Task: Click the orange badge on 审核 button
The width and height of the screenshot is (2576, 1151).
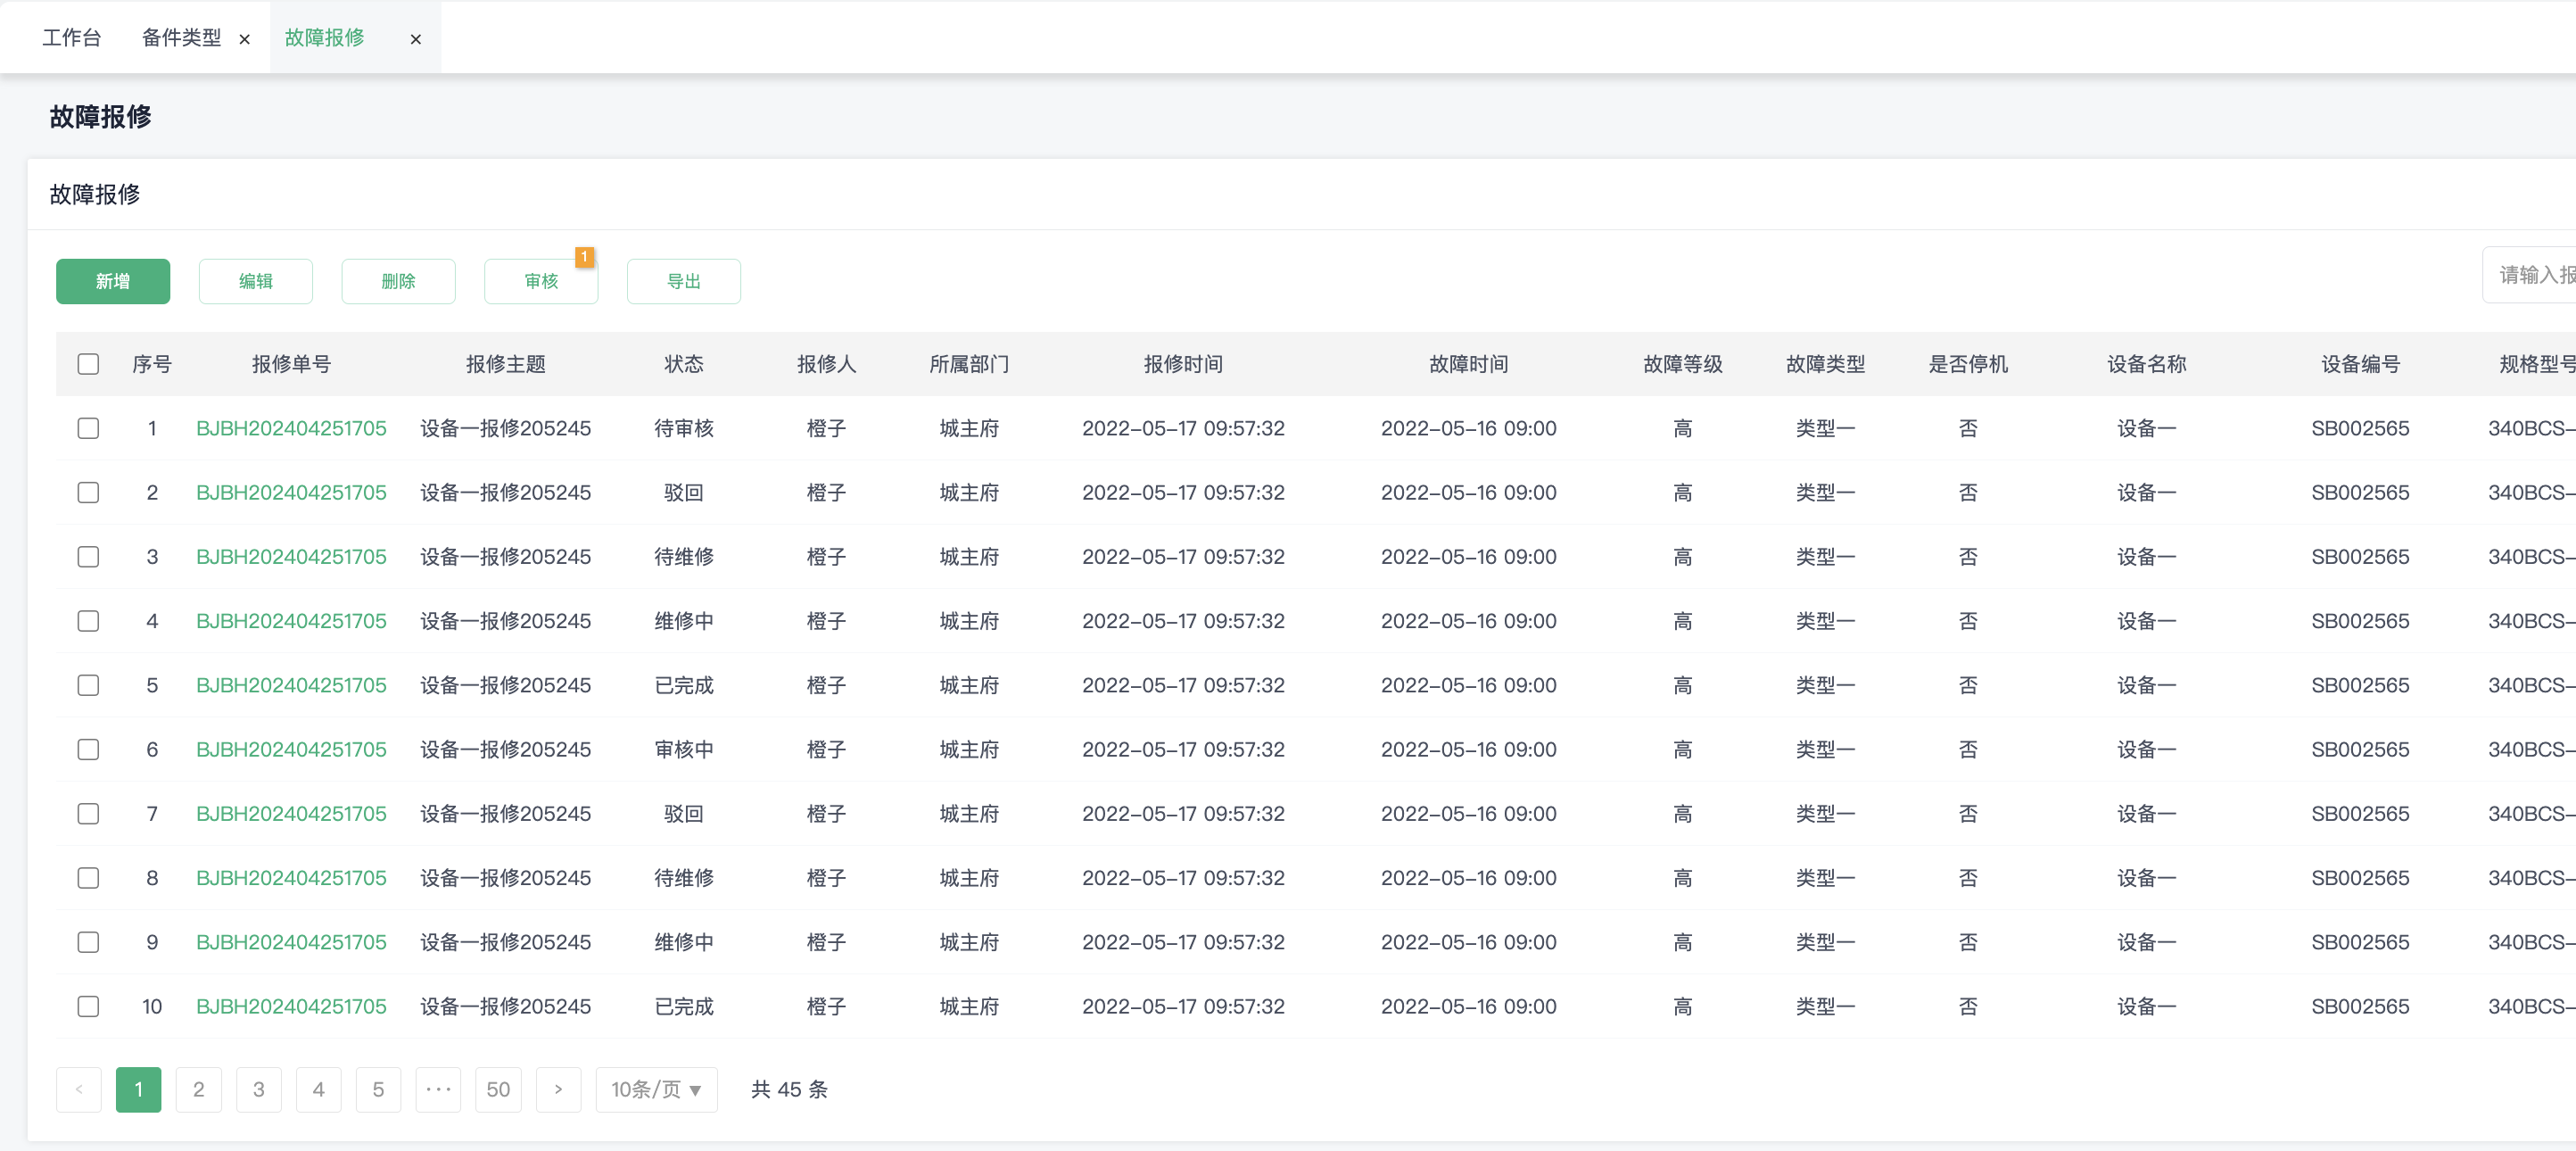Action: (585, 257)
